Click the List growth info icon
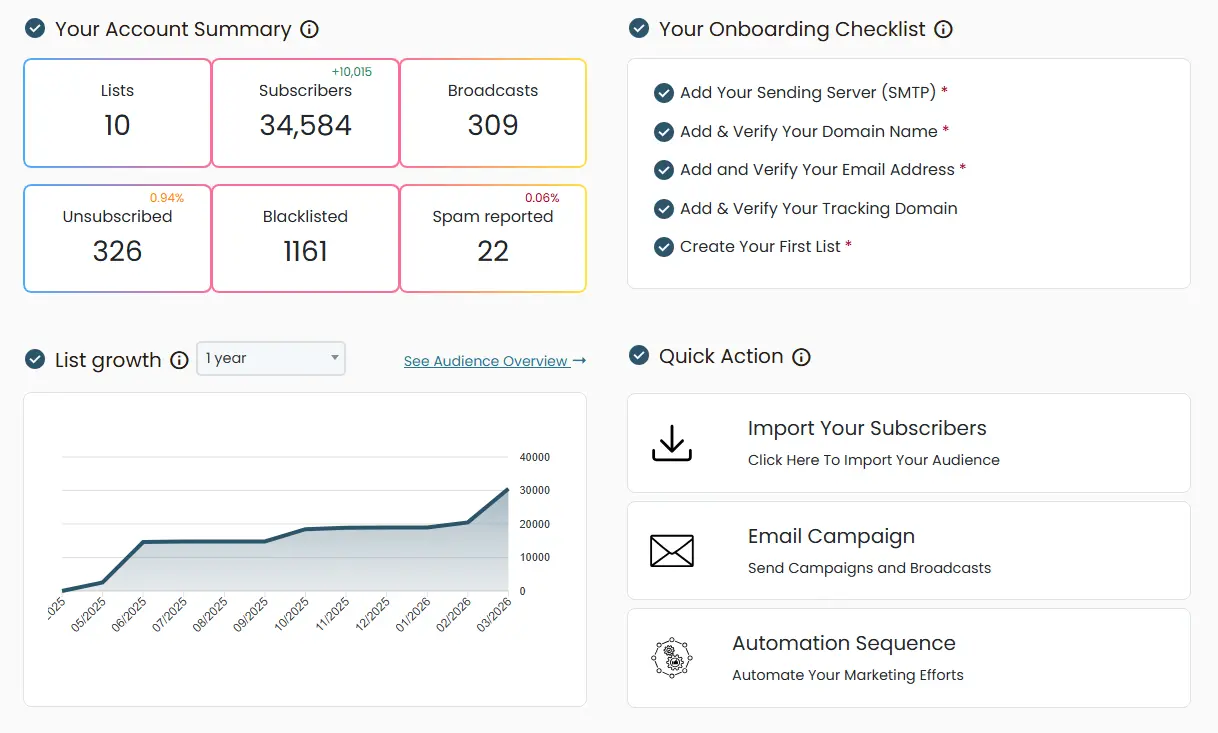 [179, 360]
